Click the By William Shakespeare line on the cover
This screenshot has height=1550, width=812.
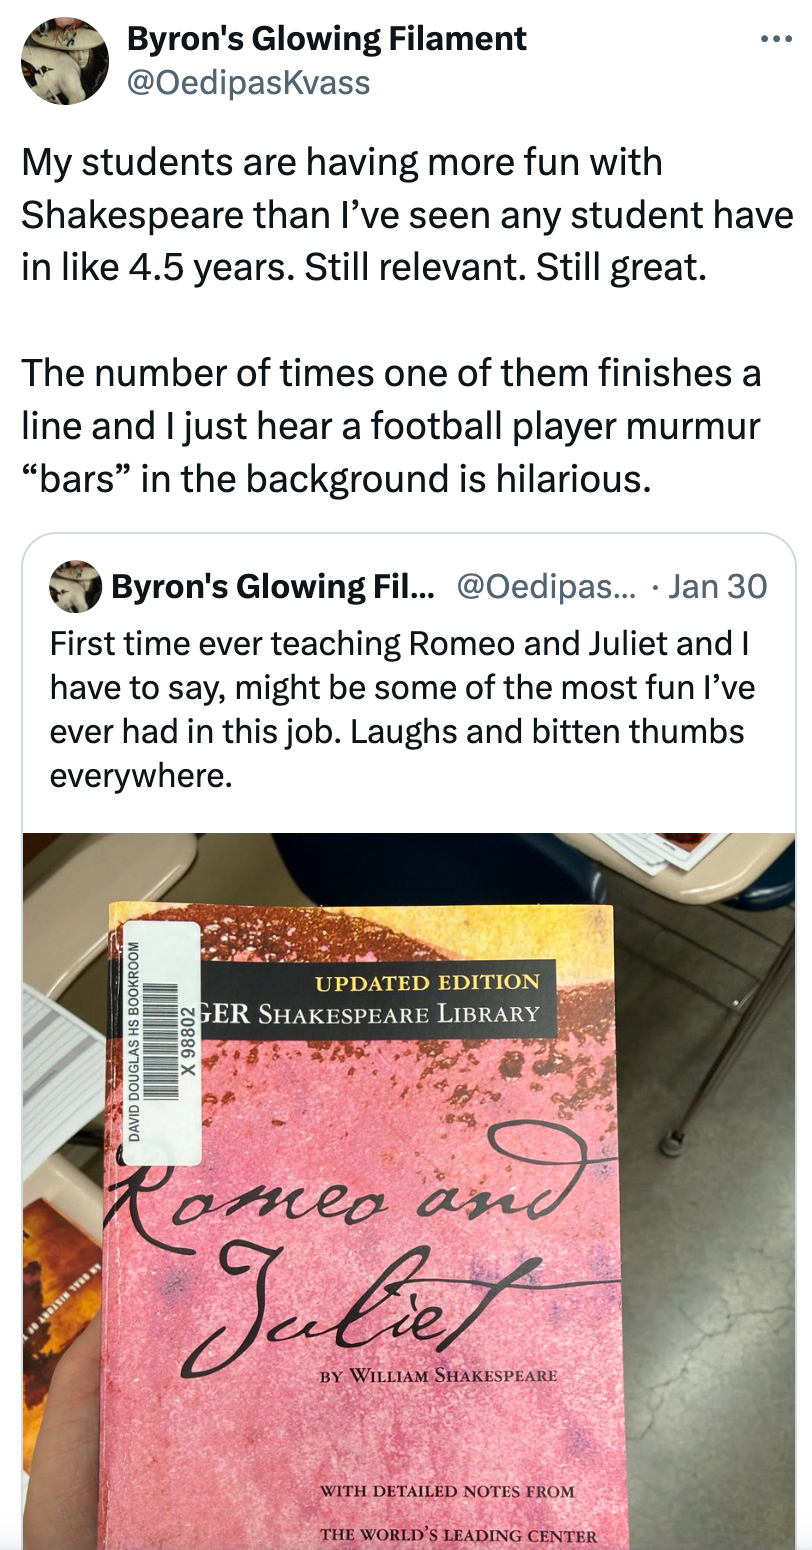(439, 1375)
